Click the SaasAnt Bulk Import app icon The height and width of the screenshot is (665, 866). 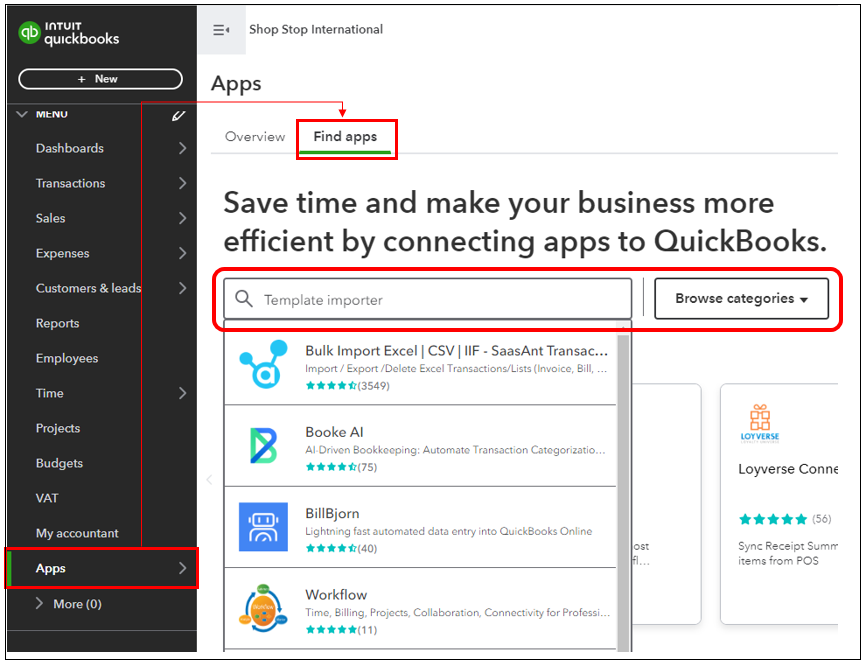[x=263, y=365]
